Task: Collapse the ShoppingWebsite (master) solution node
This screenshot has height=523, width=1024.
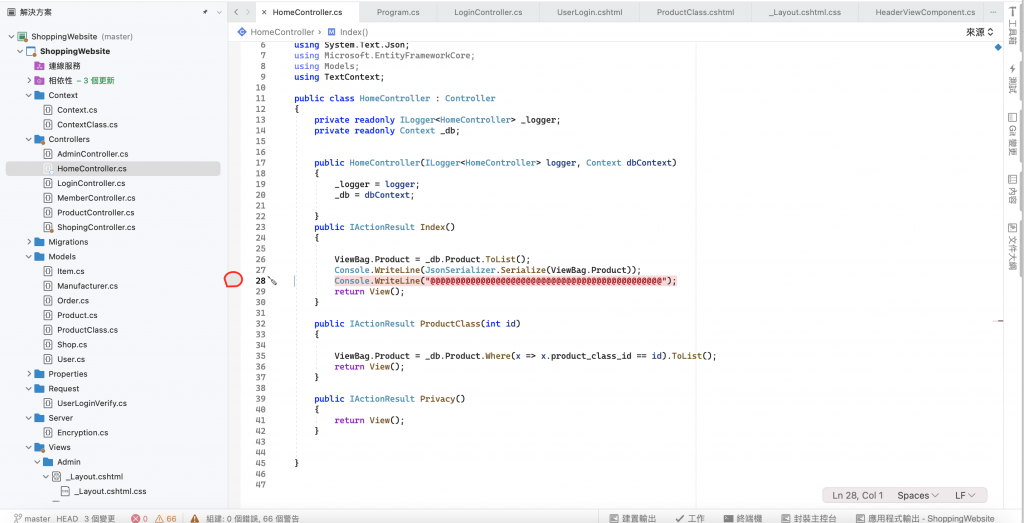Action: pos(12,37)
